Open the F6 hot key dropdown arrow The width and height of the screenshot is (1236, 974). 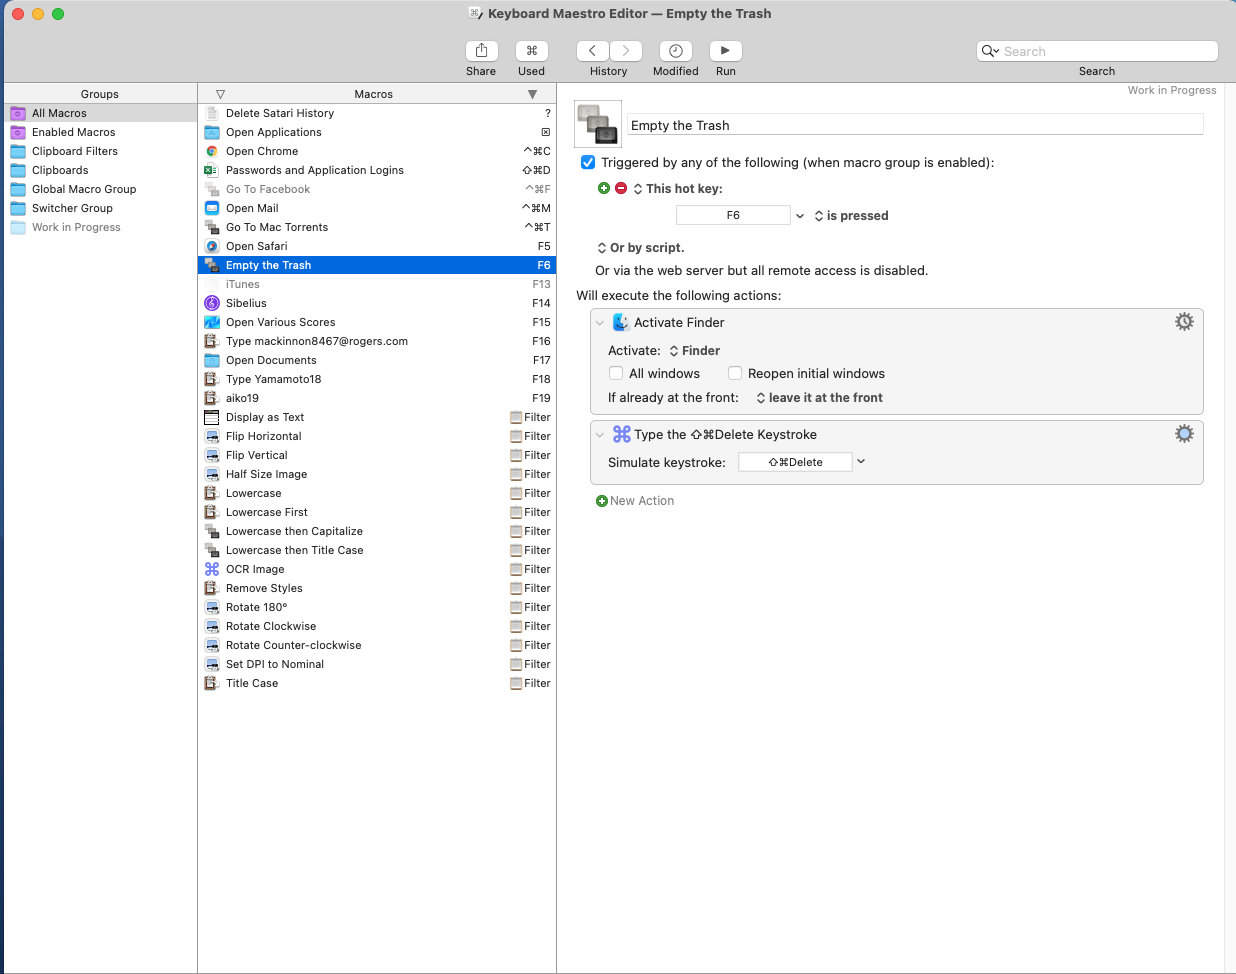[x=800, y=216]
